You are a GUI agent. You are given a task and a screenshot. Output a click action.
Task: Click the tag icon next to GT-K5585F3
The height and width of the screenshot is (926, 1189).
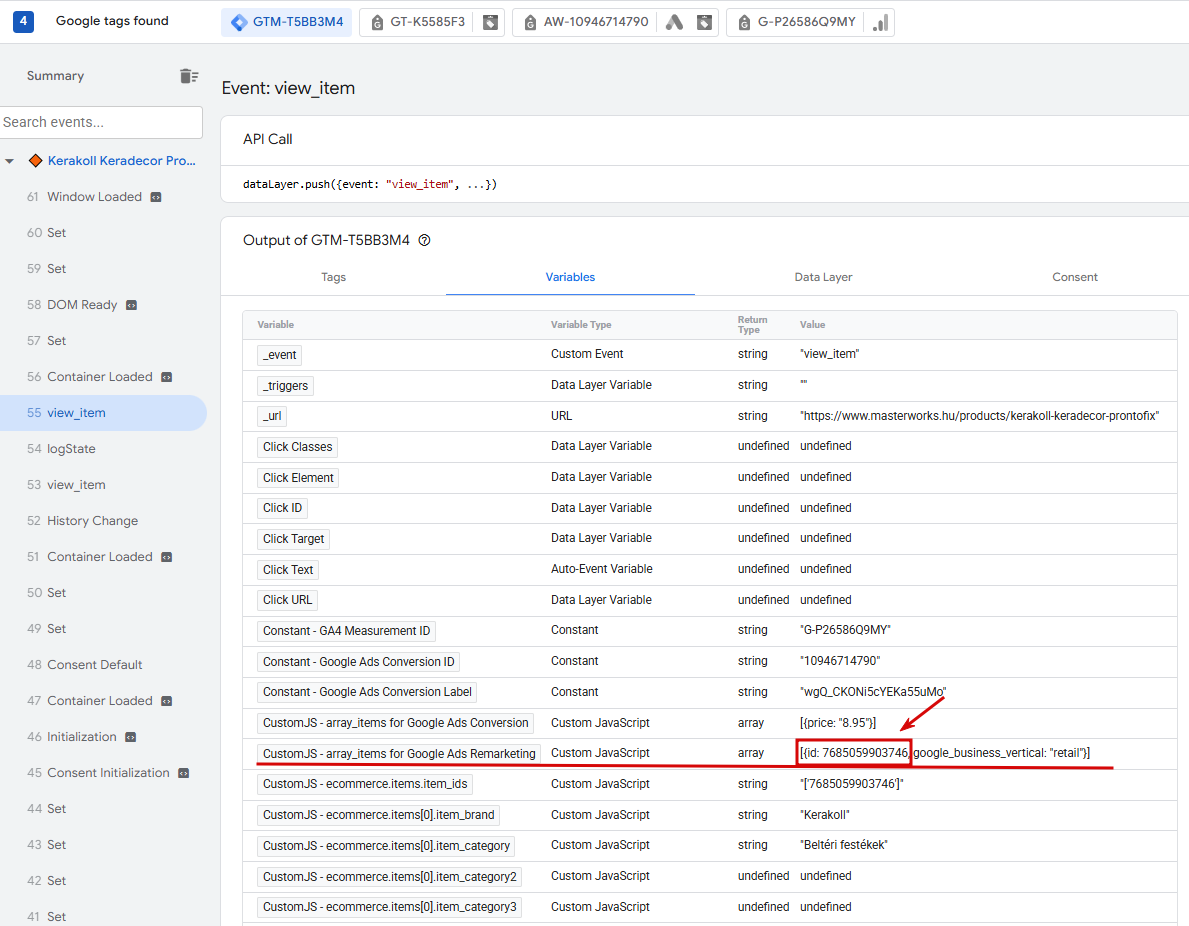491,22
